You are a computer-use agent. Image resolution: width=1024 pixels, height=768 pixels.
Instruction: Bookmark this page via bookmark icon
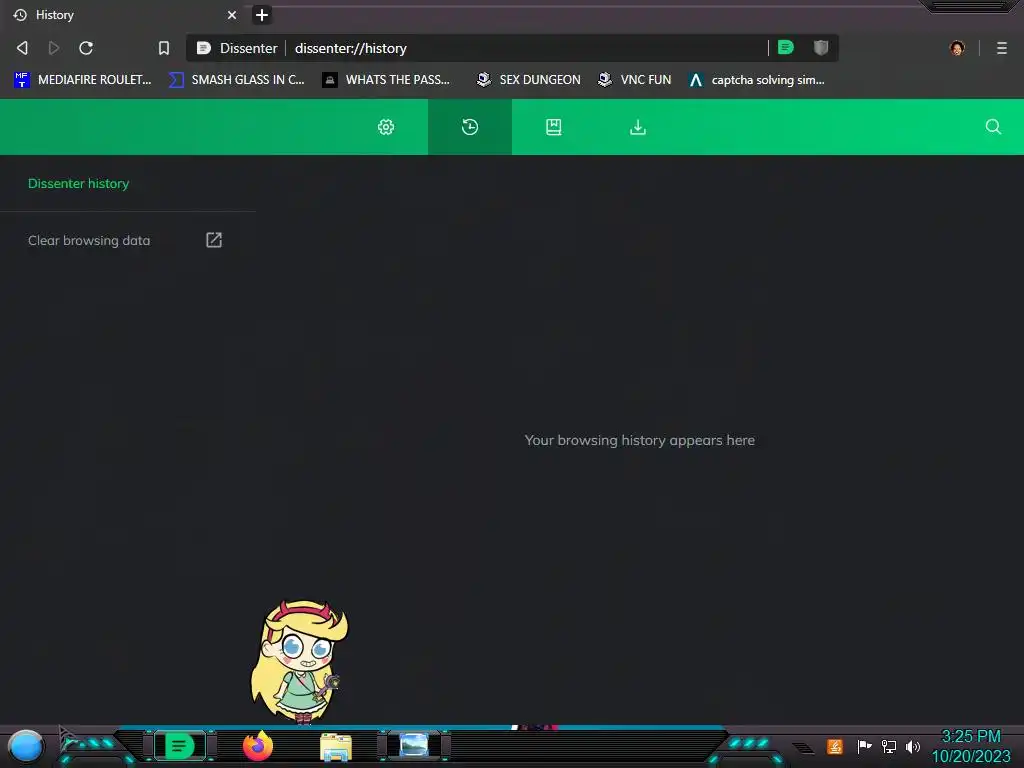pos(164,48)
